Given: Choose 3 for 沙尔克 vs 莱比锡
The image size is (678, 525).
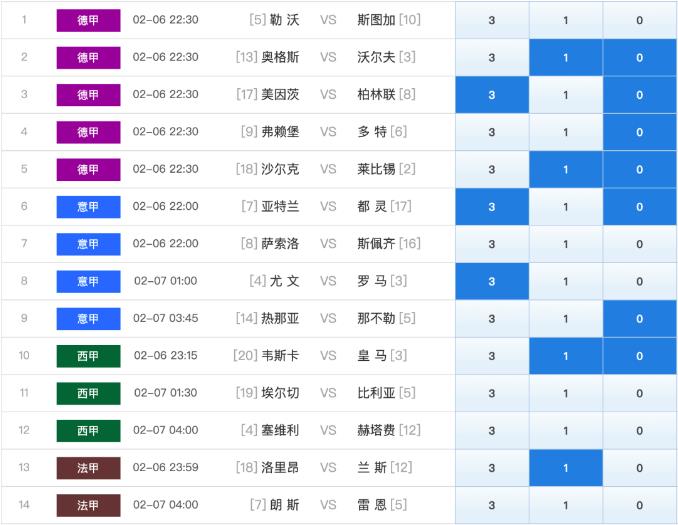Looking at the screenshot, I should [492, 169].
